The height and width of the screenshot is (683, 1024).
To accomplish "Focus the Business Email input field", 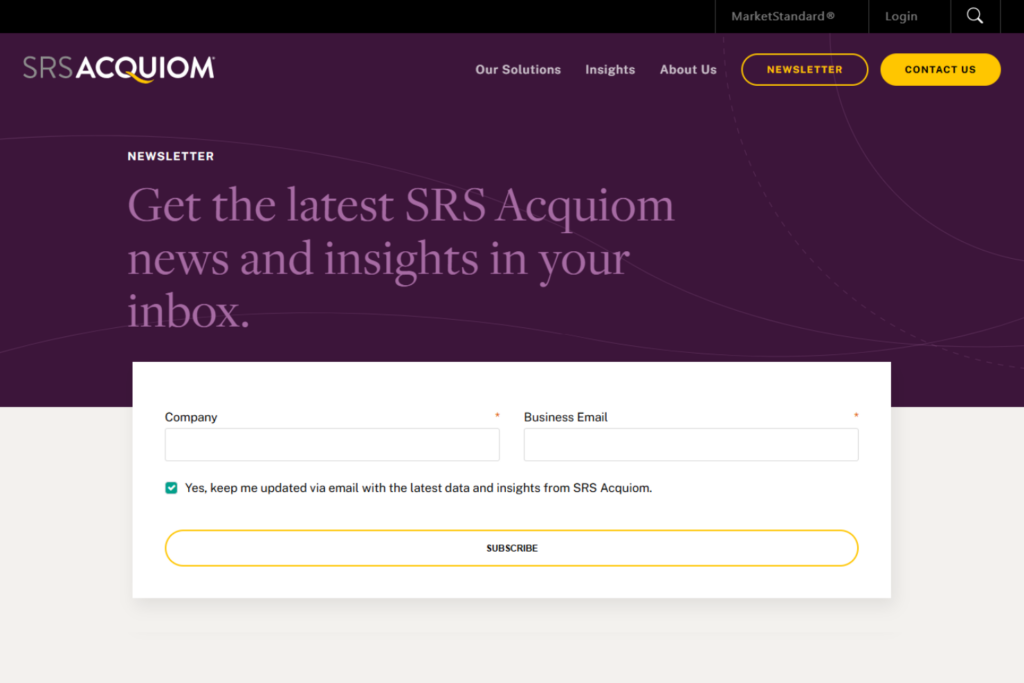I will coord(691,445).
